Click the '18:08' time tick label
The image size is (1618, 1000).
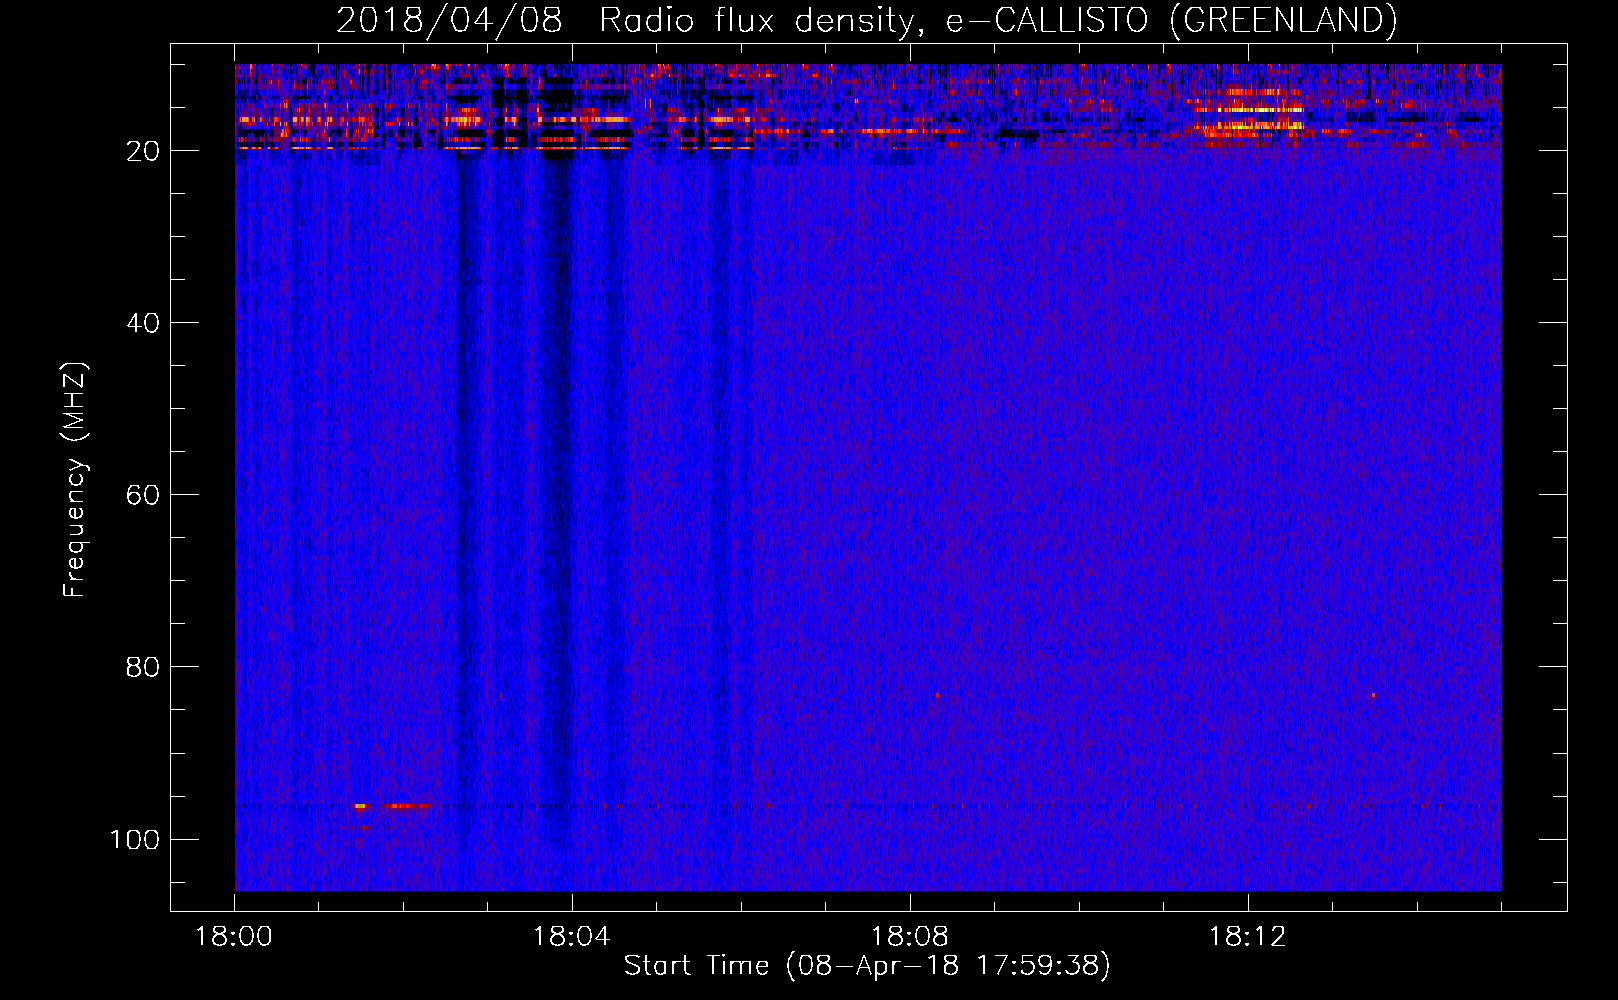point(909,937)
